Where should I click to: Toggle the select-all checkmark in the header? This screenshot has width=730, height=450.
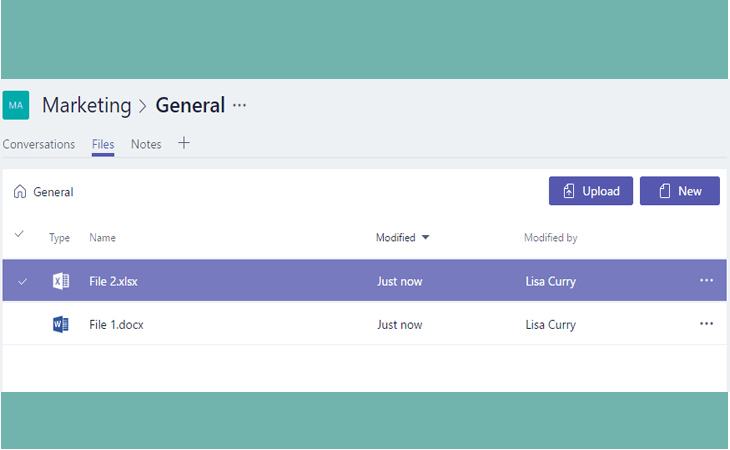pyautogui.click(x=19, y=234)
